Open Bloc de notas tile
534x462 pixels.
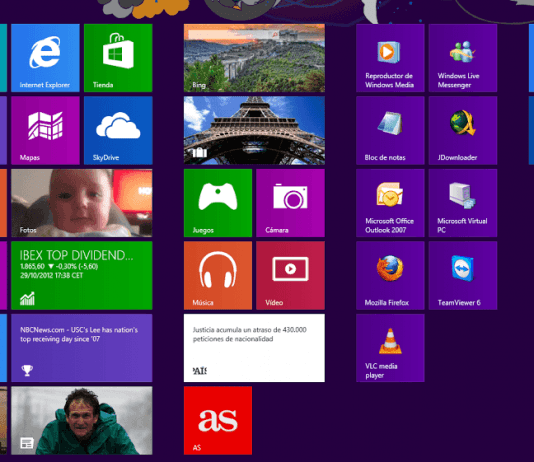click(390, 130)
